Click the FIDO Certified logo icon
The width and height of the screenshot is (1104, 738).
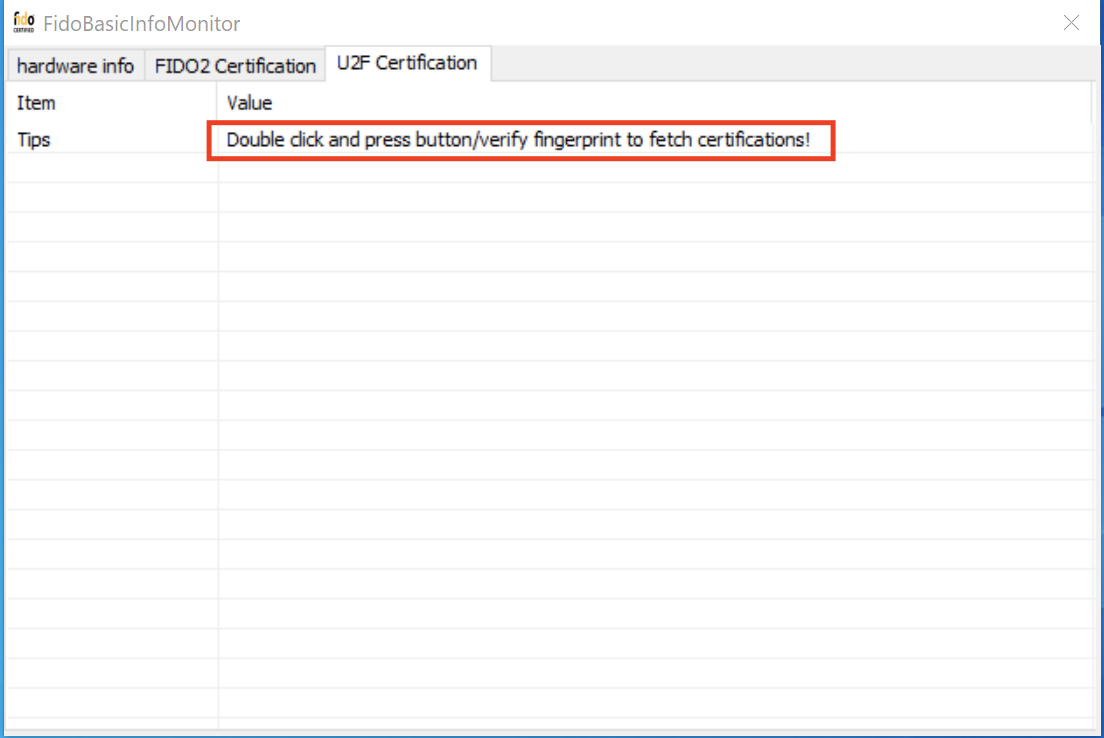click(22, 20)
